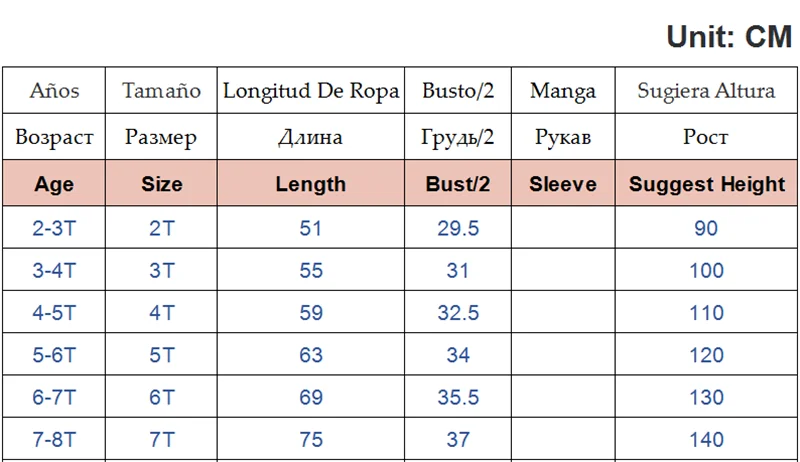Click the suggested height 90 cell
Viewport: 800px width, 462px height.
pyautogui.click(x=706, y=228)
